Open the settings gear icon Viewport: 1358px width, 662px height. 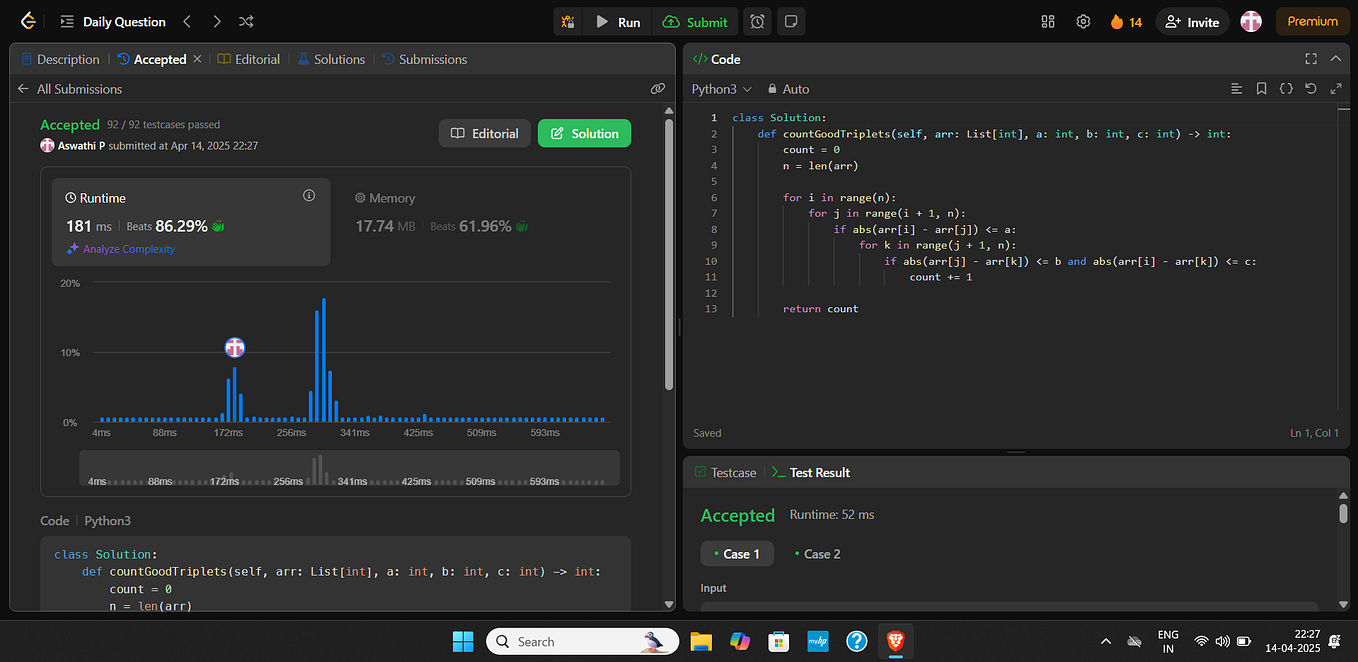point(1083,21)
